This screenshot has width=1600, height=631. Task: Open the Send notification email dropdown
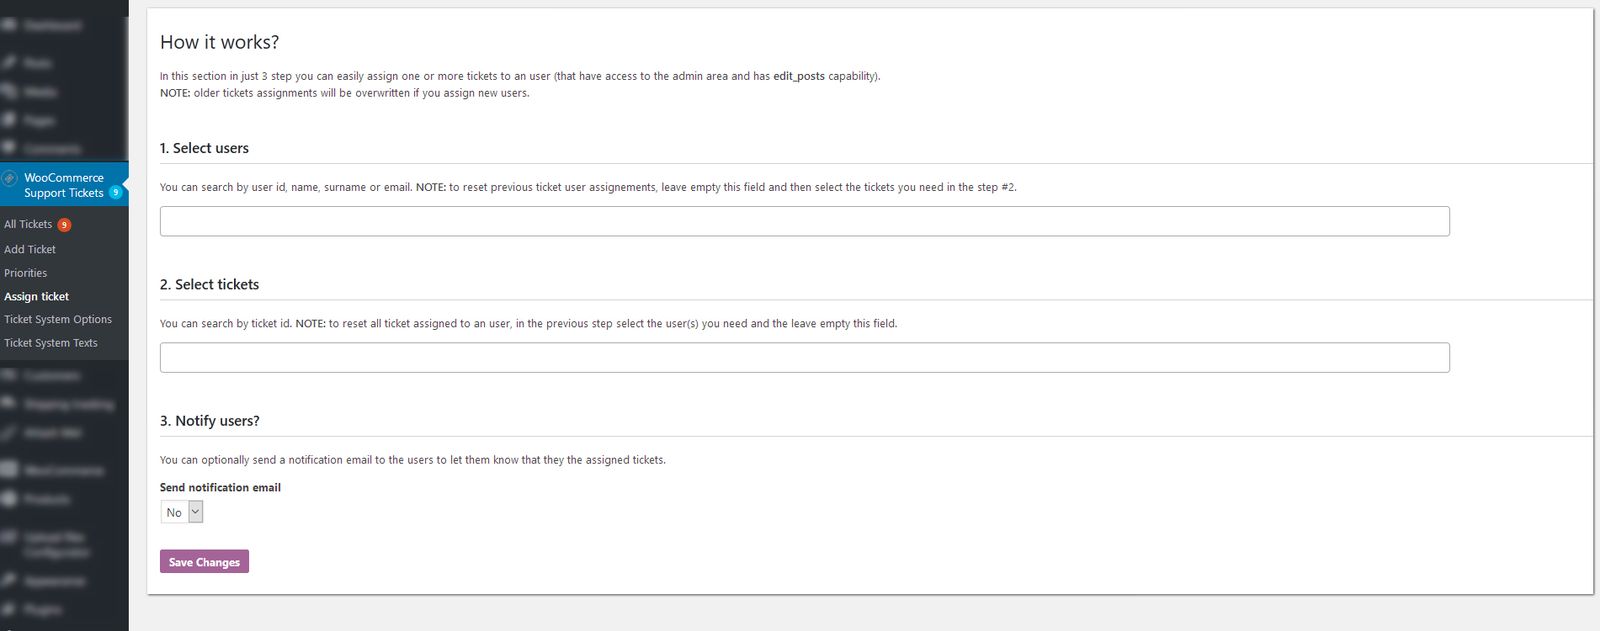[x=182, y=512]
